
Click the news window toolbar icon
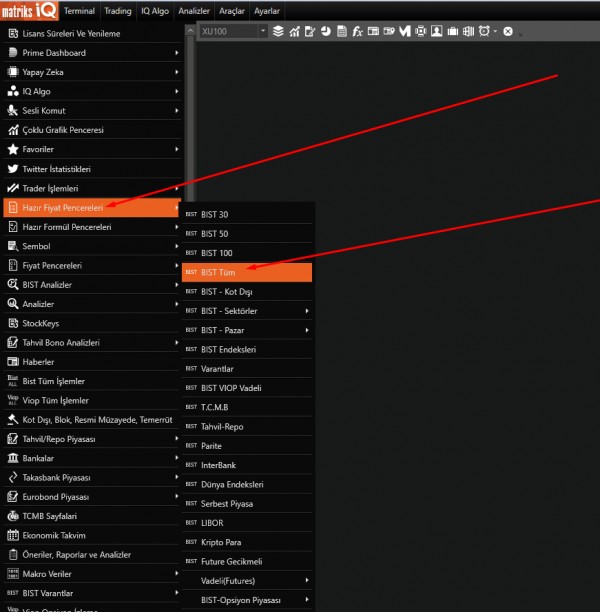[x=373, y=31]
